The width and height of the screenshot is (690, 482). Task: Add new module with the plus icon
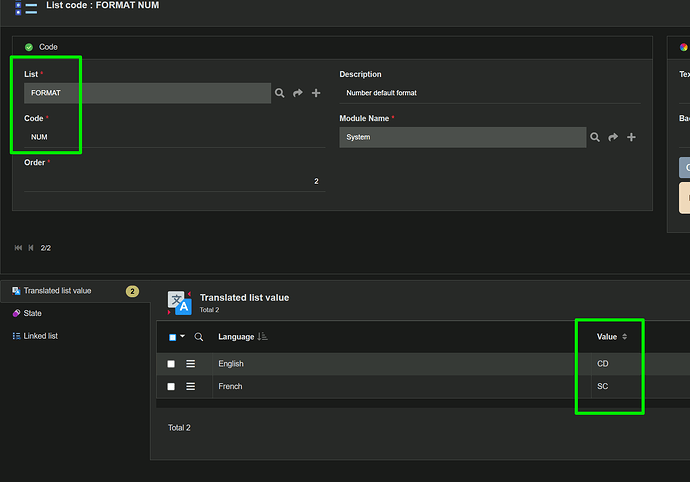click(631, 137)
